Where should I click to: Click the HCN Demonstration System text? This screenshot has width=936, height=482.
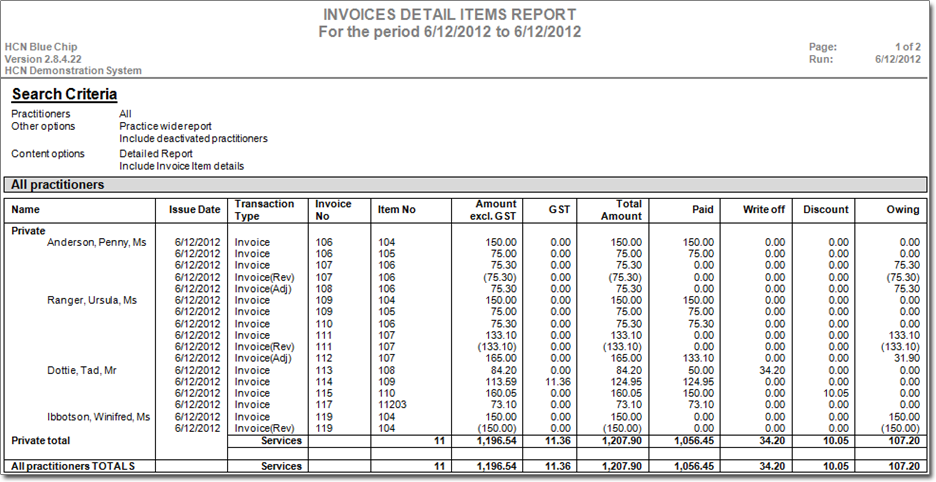[73, 70]
